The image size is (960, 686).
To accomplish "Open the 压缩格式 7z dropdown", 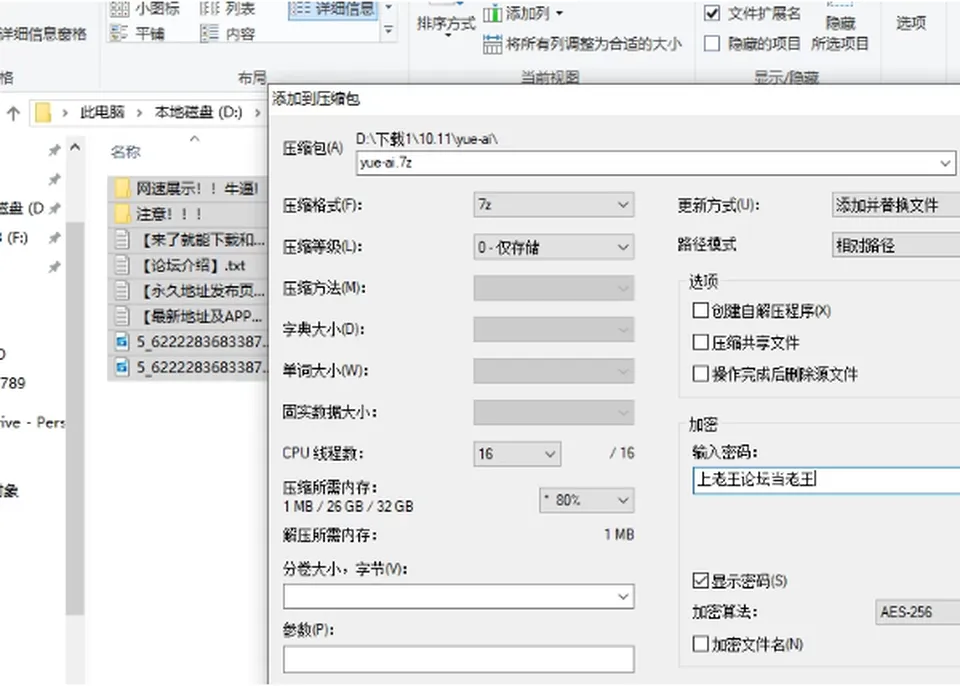I will click(x=553, y=205).
